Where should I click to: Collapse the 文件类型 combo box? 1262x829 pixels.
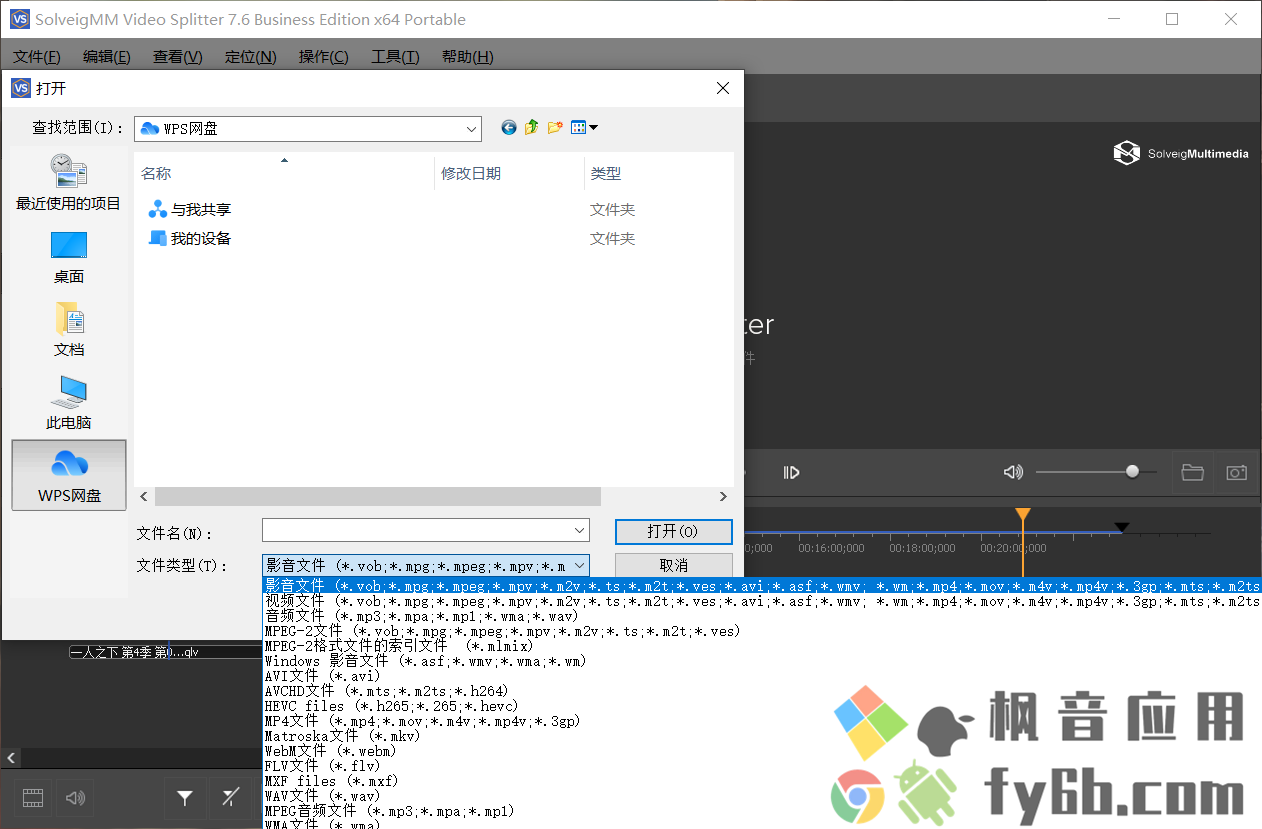(579, 566)
